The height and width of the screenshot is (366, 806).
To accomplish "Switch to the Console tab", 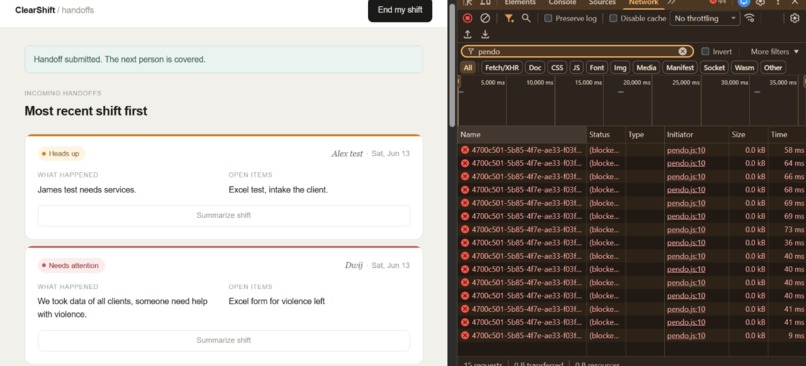I will tap(562, 3).
